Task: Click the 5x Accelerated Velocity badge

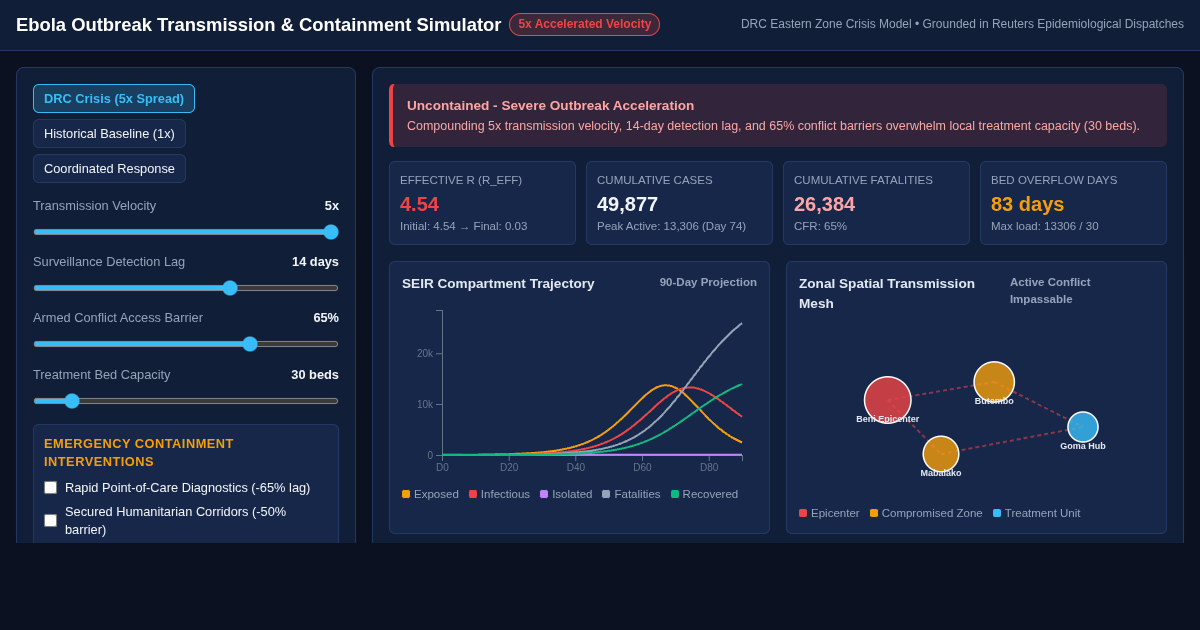Action: pos(584,24)
